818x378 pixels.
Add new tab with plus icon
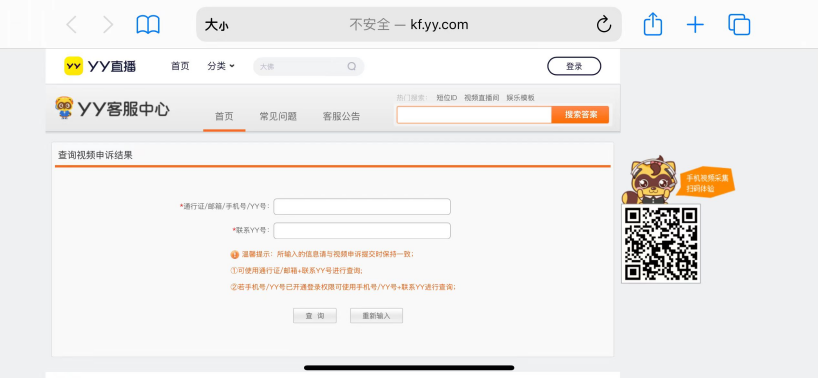[695, 25]
